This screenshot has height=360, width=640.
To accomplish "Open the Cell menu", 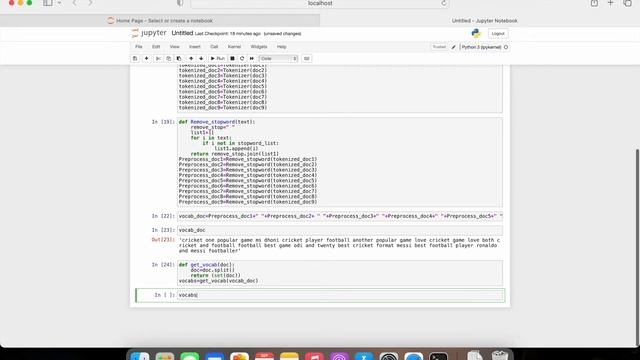I will click(x=214, y=47).
